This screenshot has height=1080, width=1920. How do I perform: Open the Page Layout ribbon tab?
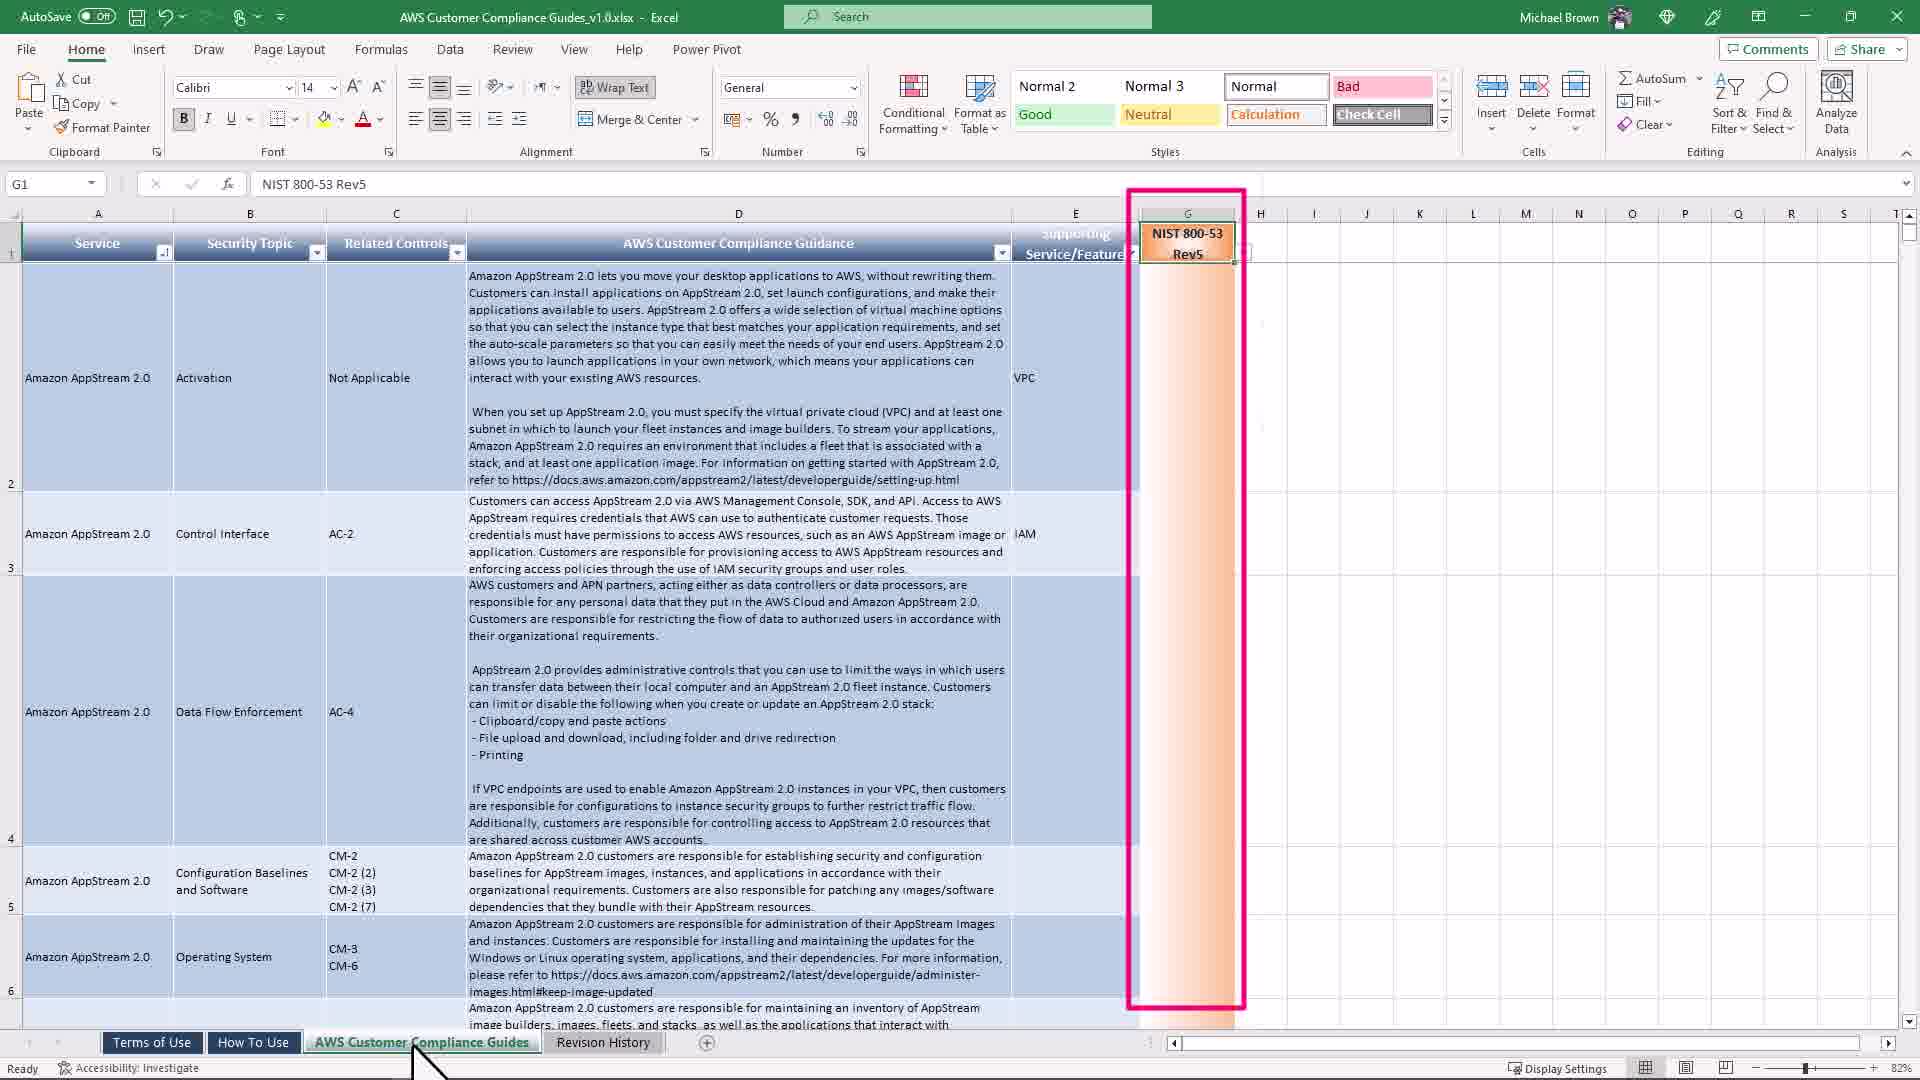(289, 49)
